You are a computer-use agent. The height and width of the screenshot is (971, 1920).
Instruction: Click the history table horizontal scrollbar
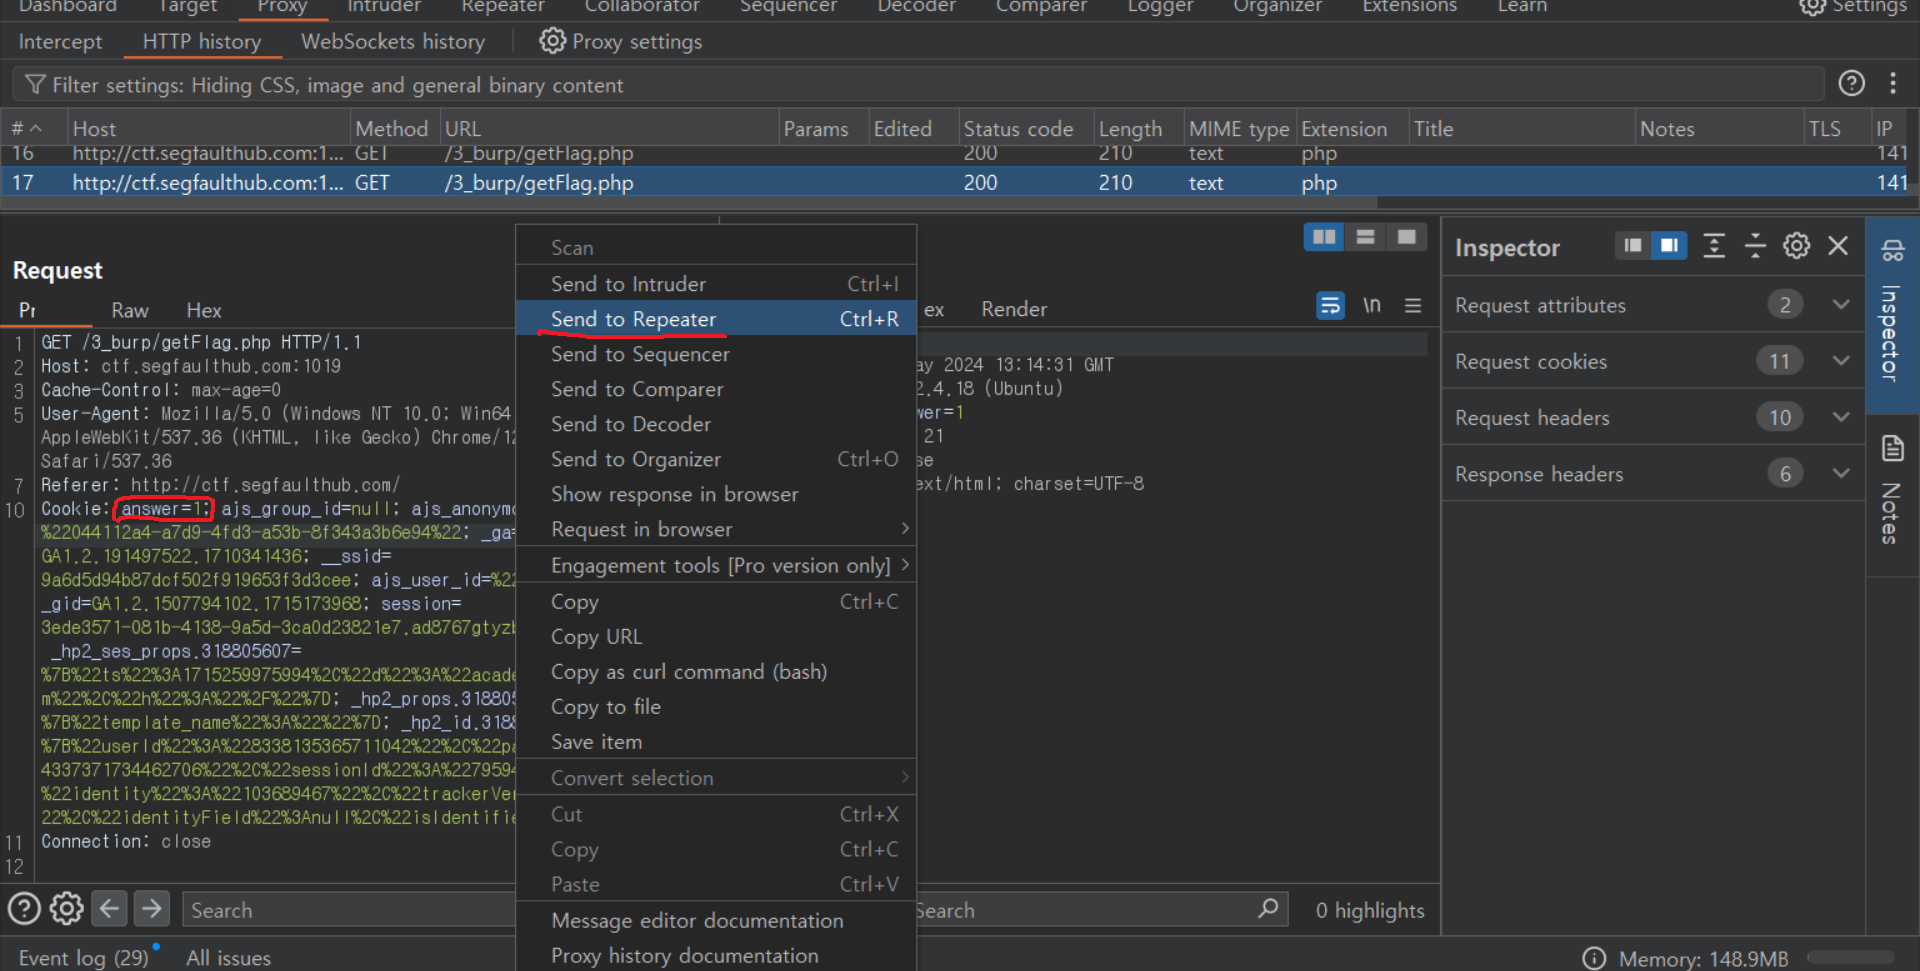[690, 203]
